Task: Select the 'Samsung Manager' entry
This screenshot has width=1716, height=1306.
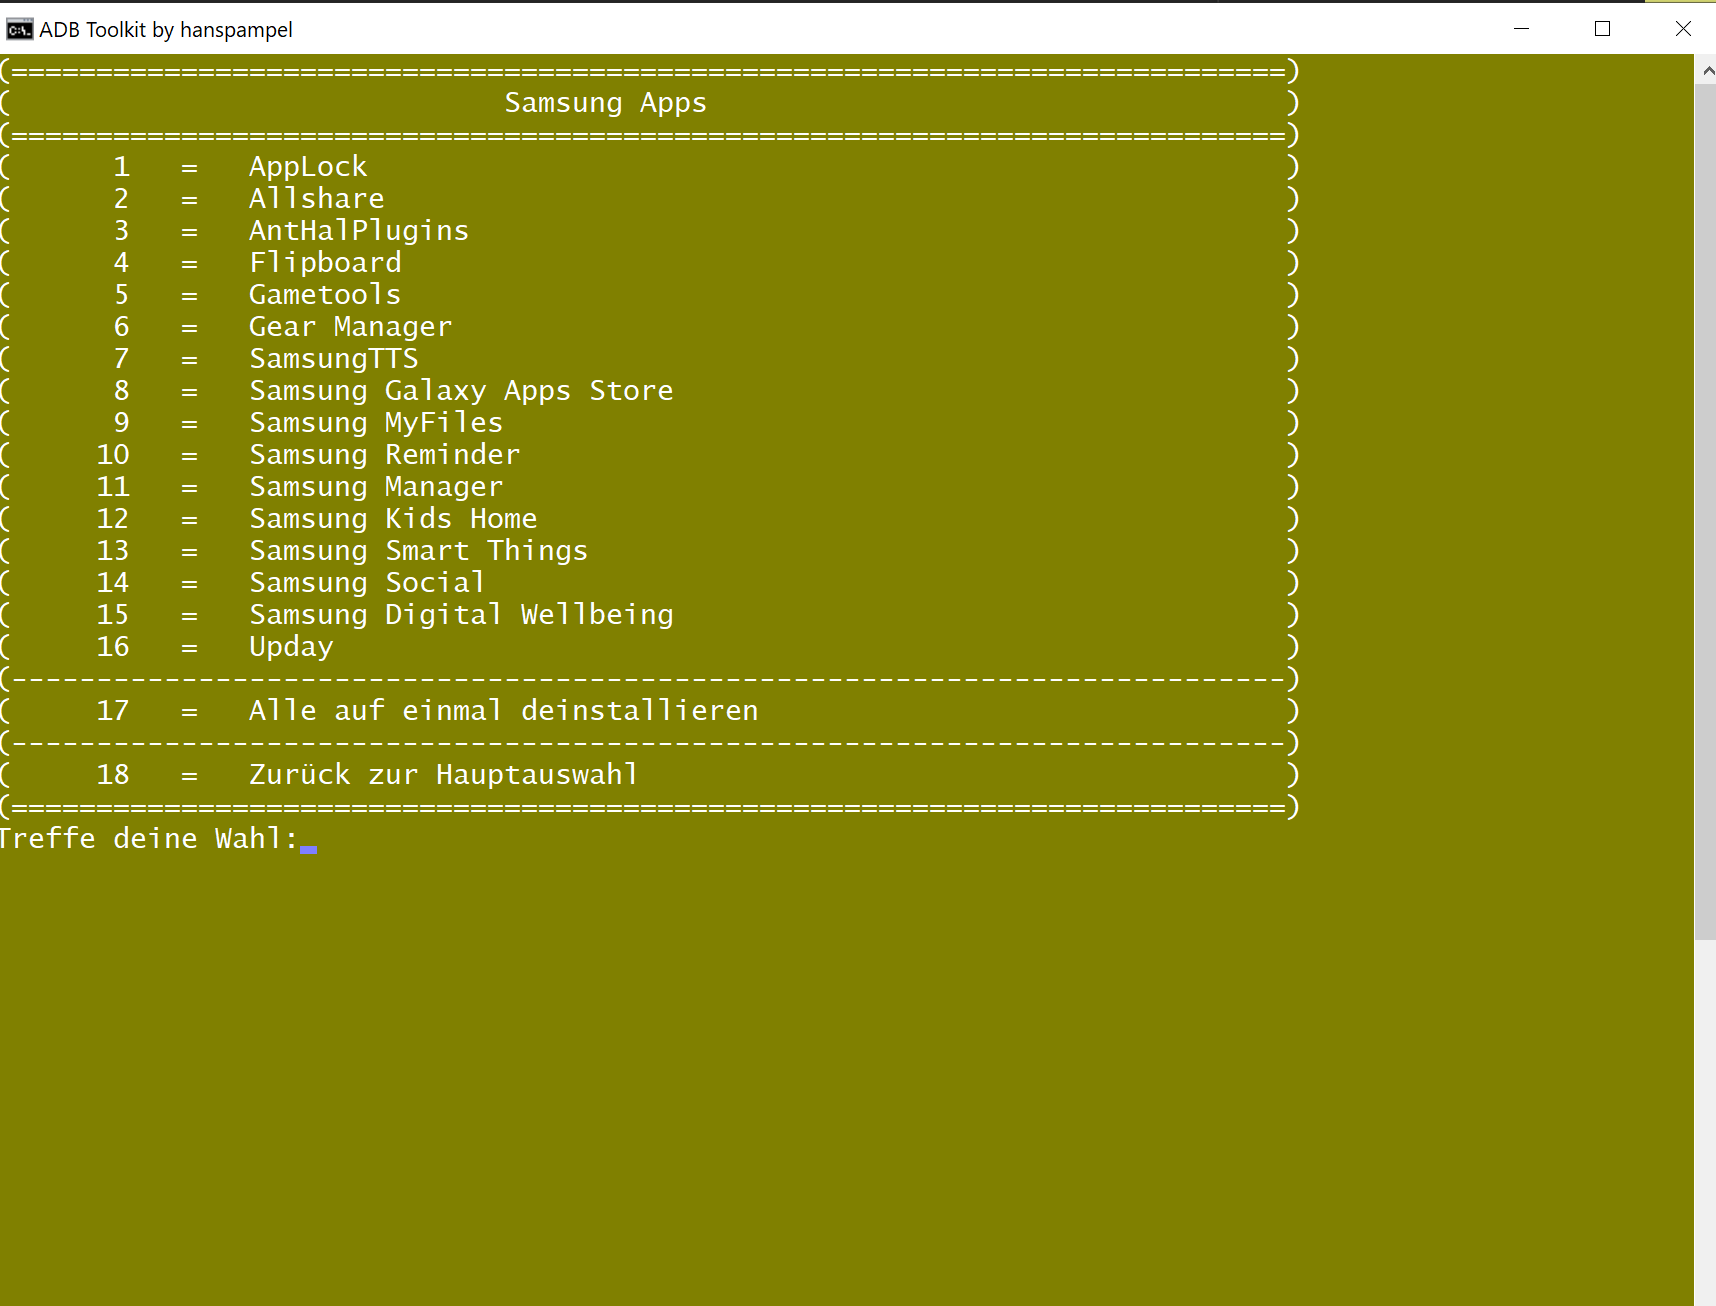Action: (x=376, y=487)
